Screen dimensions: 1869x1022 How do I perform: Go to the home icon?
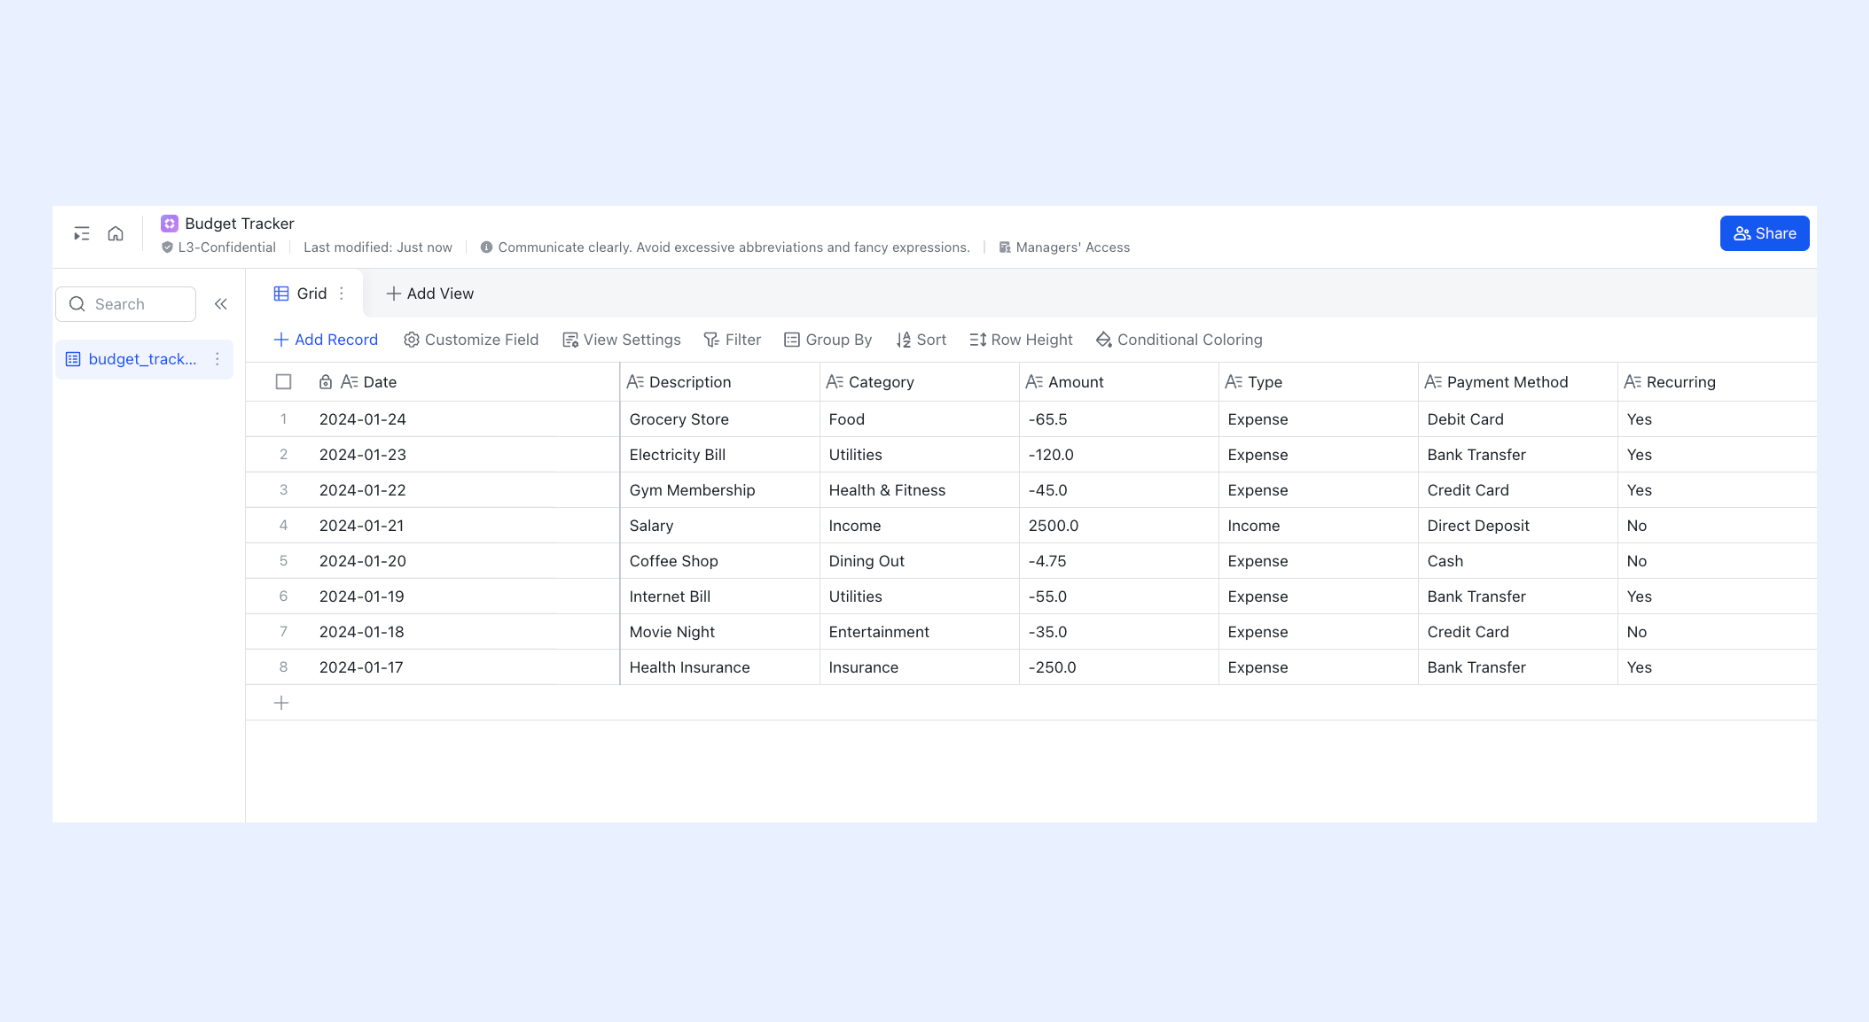point(116,234)
